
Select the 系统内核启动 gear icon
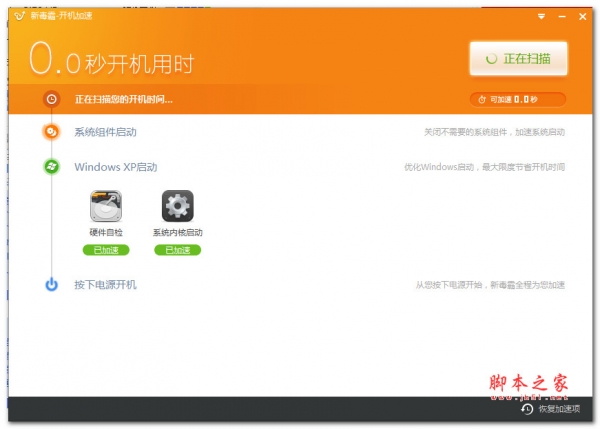(178, 206)
